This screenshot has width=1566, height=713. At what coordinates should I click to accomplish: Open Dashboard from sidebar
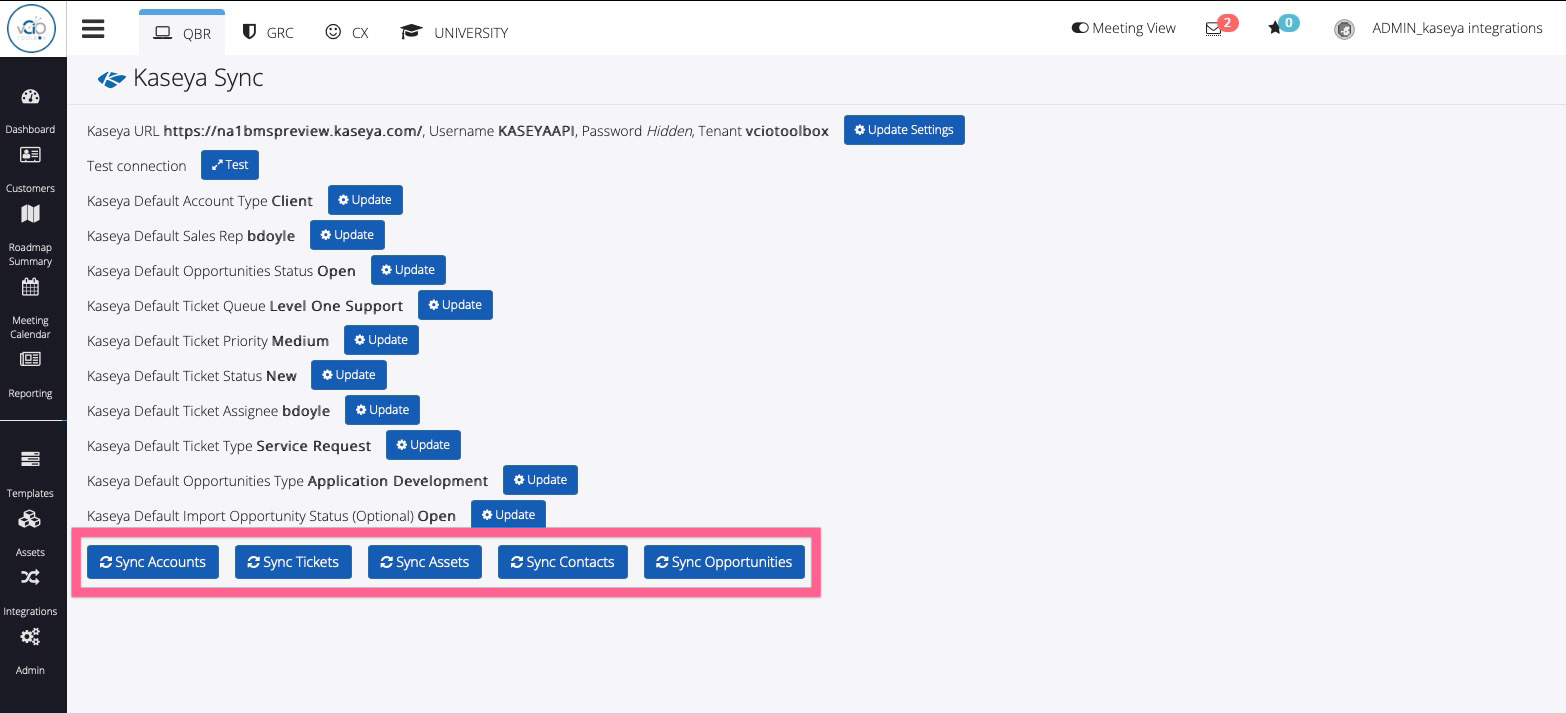click(30, 111)
